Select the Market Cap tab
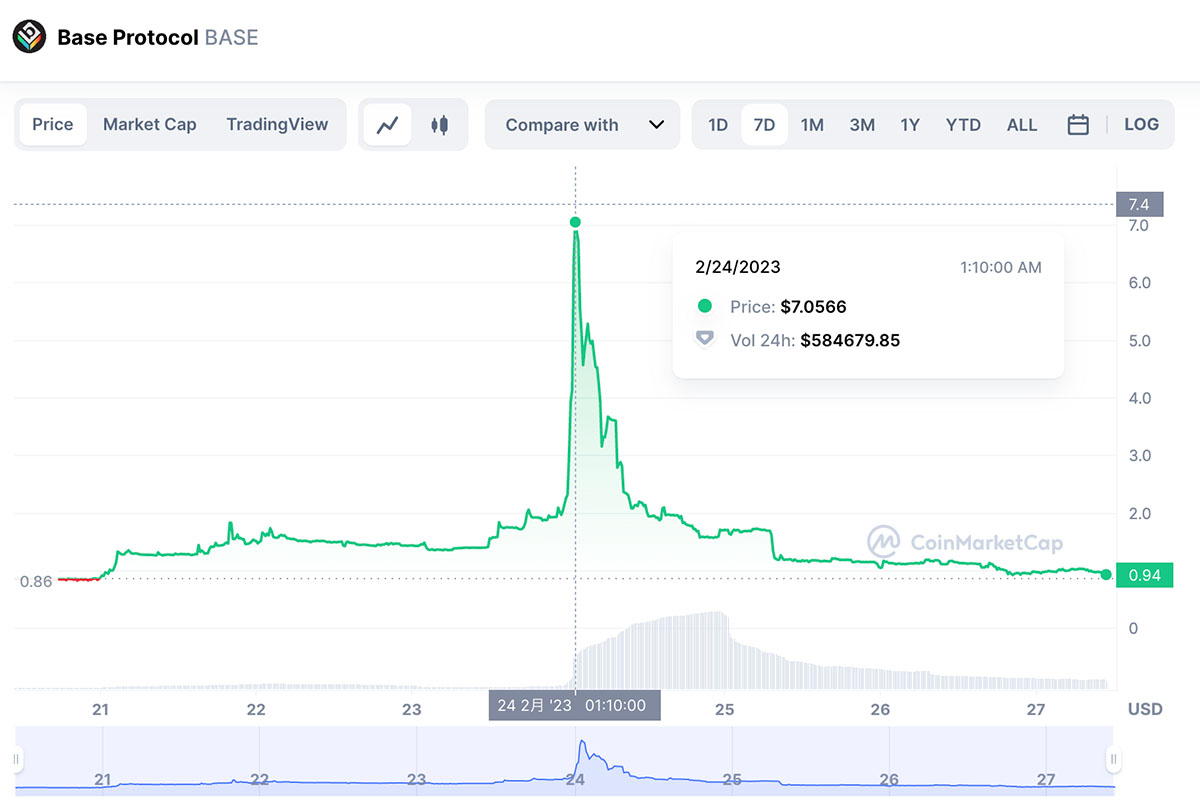Image resolution: width=1200 pixels, height=806 pixels. (x=150, y=125)
